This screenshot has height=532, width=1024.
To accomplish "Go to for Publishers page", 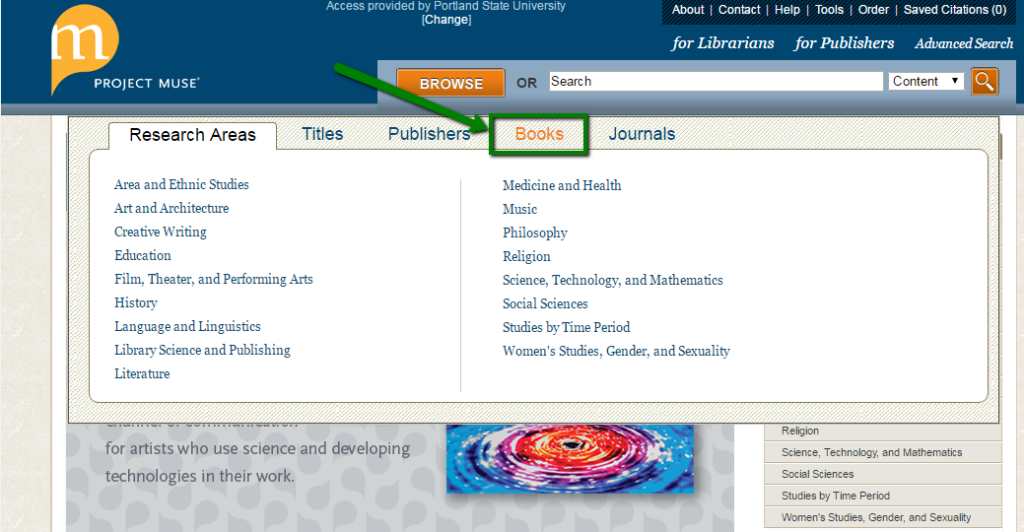I will pyautogui.click(x=844, y=43).
